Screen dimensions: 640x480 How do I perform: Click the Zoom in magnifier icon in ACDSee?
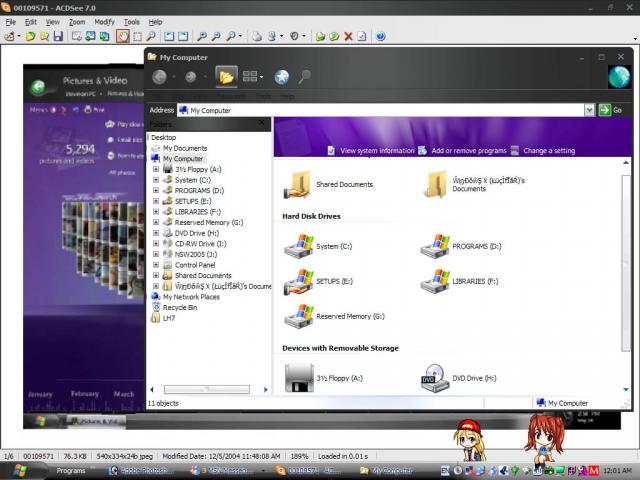click(x=202, y=36)
